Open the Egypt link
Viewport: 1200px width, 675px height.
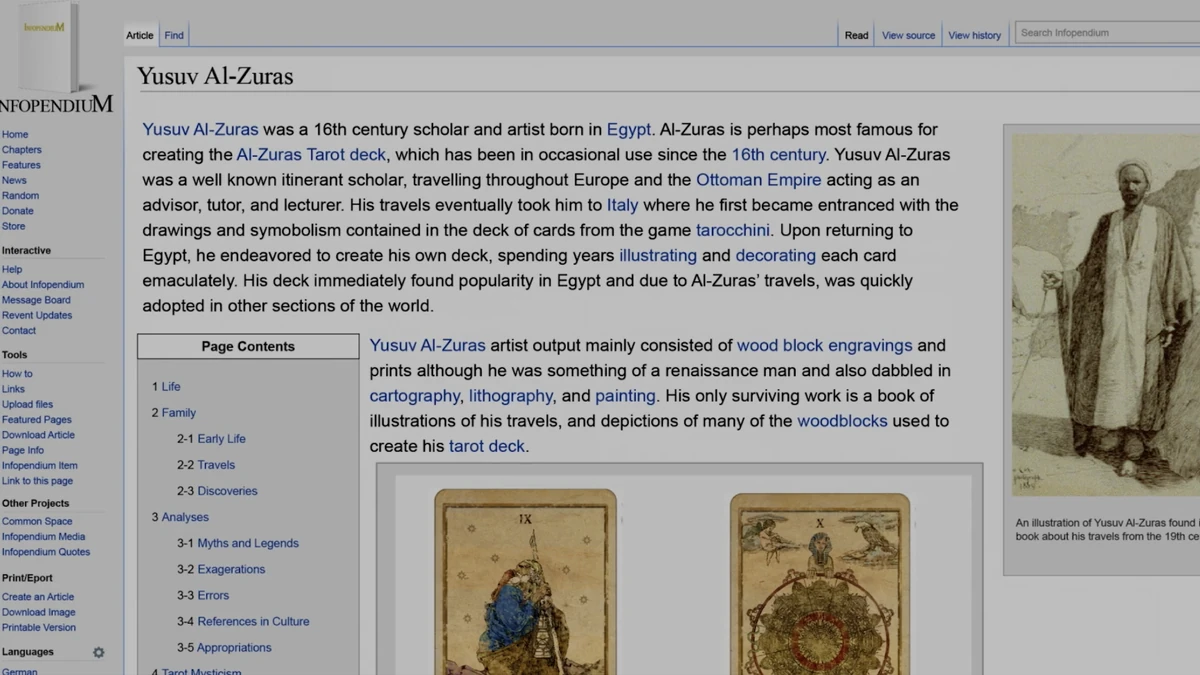[628, 129]
